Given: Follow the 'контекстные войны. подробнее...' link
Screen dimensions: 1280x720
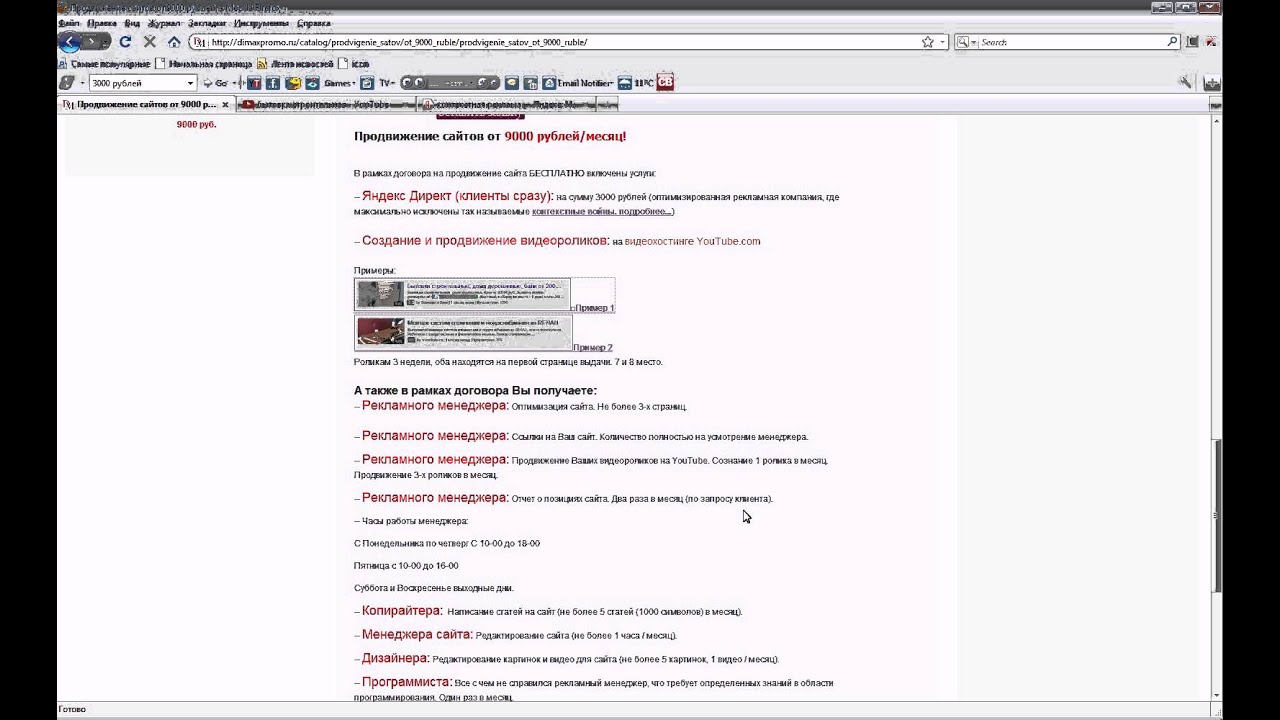Looking at the screenshot, I should click(x=602, y=211).
